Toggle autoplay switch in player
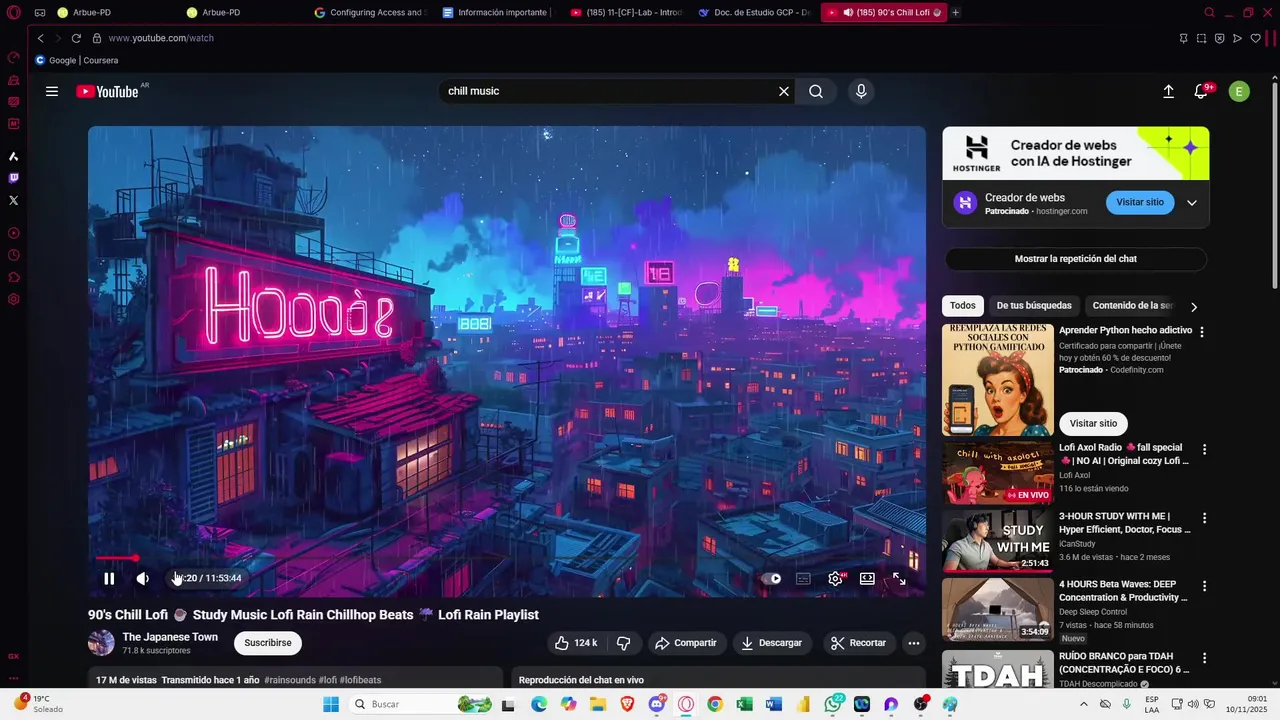 (x=771, y=578)
